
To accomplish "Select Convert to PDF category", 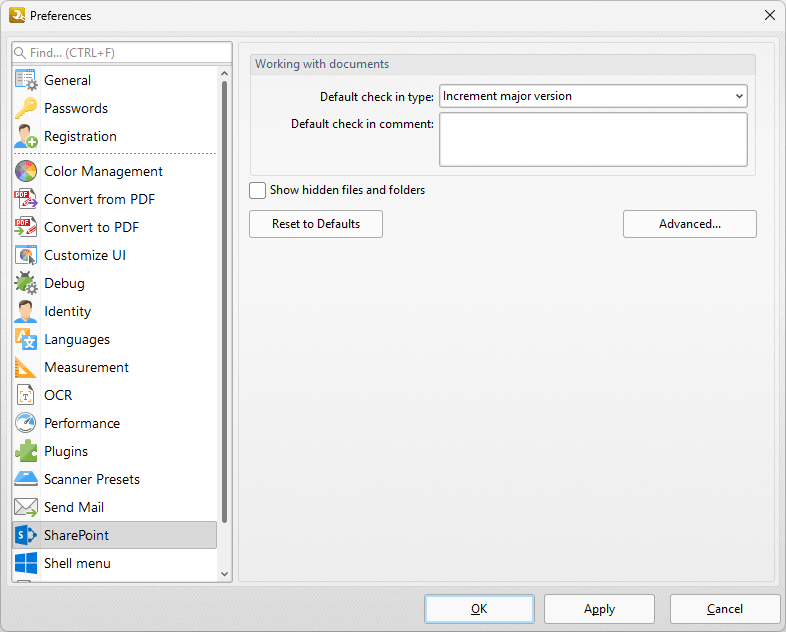I will coord(115,228).
